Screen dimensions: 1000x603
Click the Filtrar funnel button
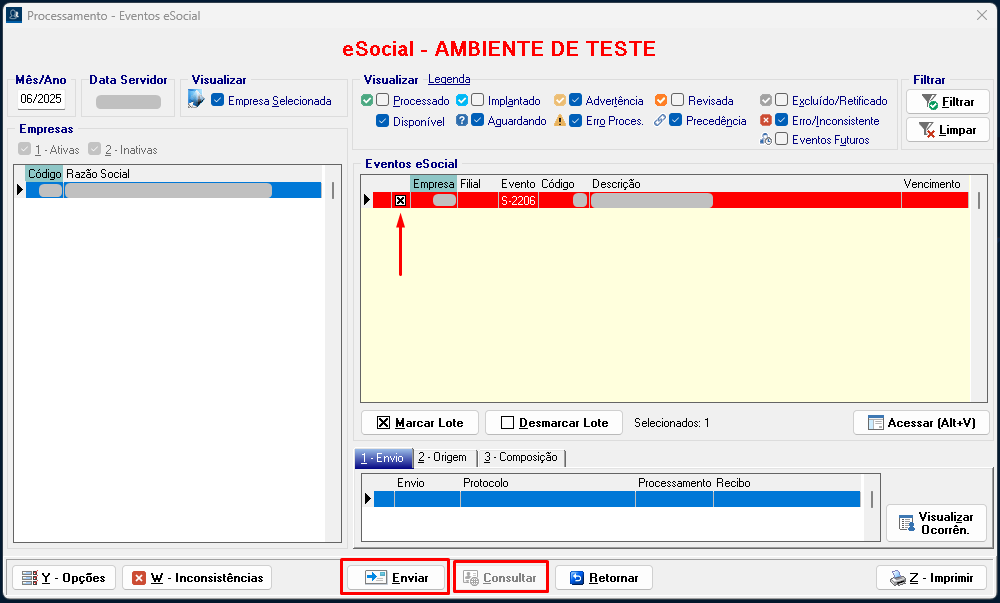[x=947, y=102]
